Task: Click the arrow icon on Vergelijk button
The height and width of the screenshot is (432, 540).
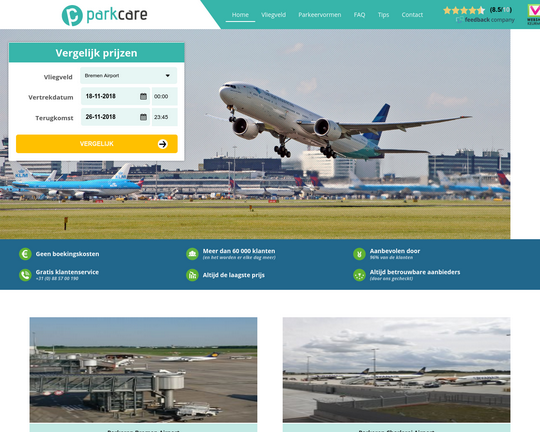Action: (x=163, y=144)
